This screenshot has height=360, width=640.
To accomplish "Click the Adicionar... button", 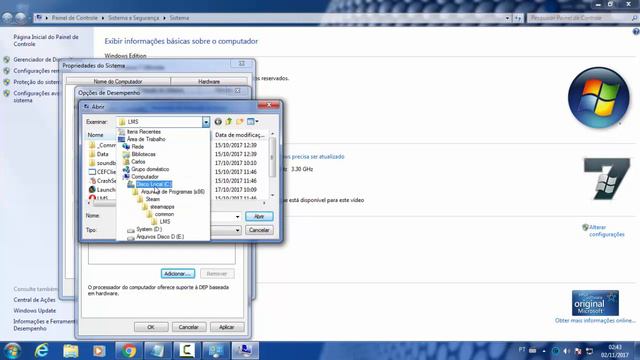I will [178, 273].
